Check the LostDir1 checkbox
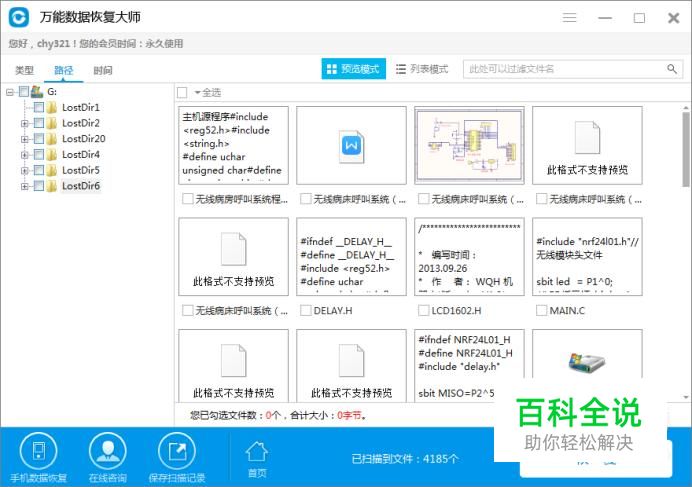The height and width of the screenshot is (487, 692). 39,107
